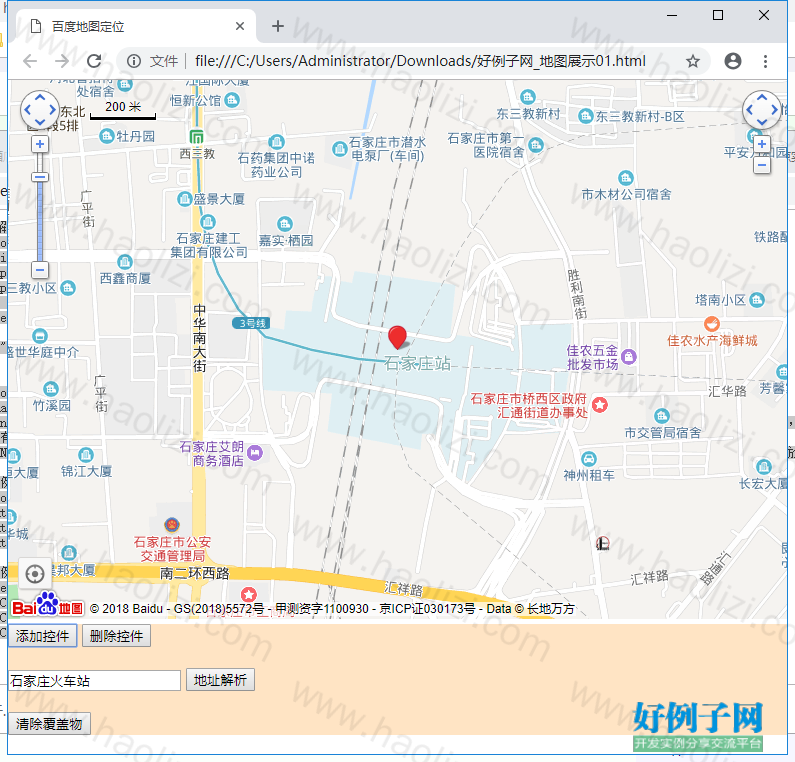Bookmark this page with the star
This screenshot has height=762, width=795.
693,61
